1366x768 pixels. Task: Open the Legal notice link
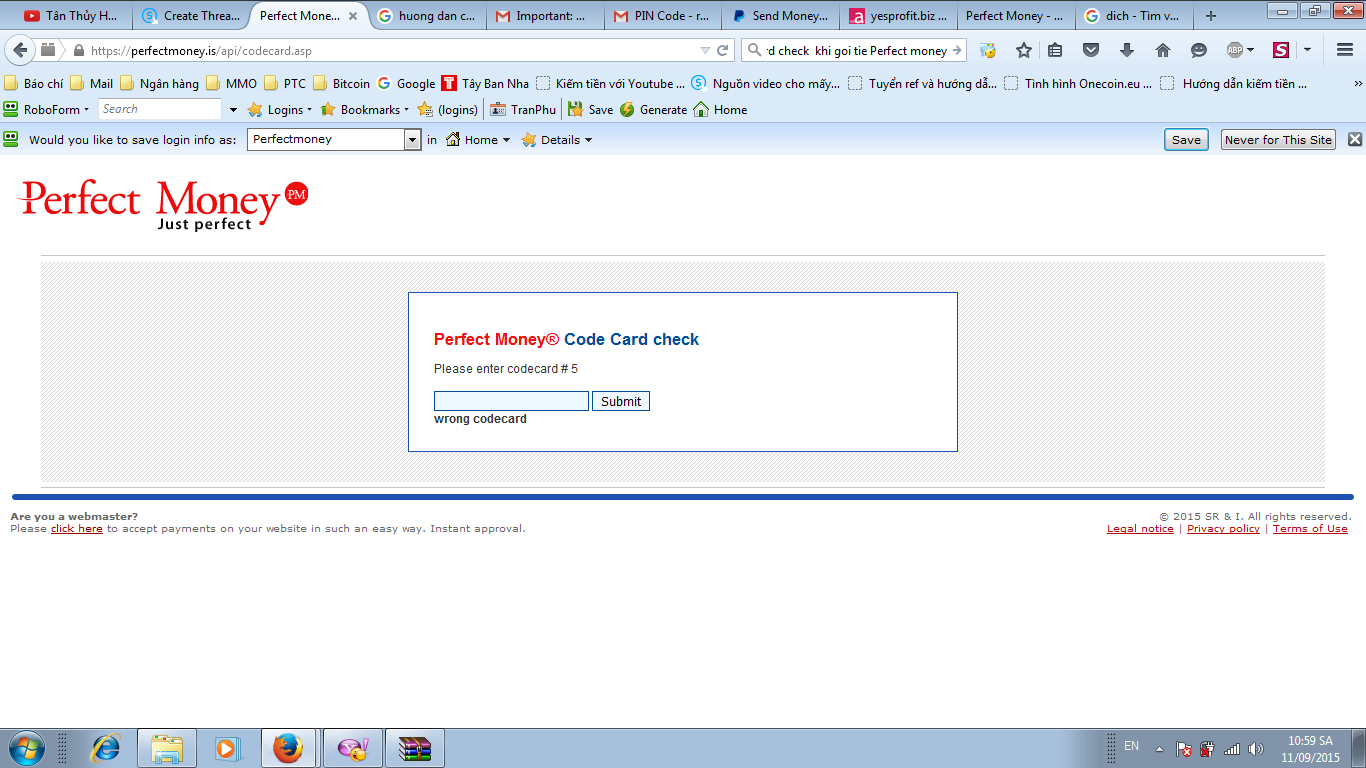pyautogui.click(x=1140, y=529)
